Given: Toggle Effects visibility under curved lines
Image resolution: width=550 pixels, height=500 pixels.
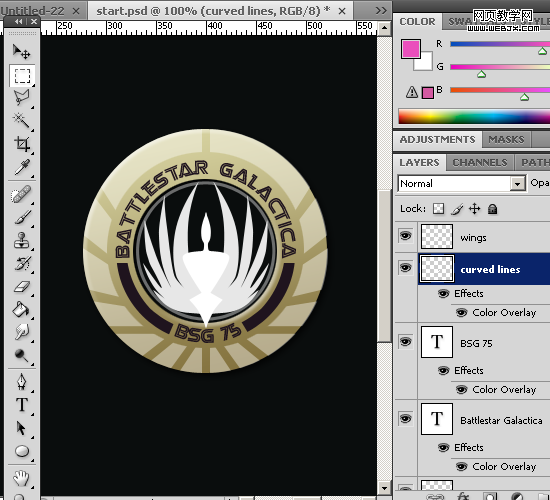Looking at the screenshot, I should click(x=443, y=293).
